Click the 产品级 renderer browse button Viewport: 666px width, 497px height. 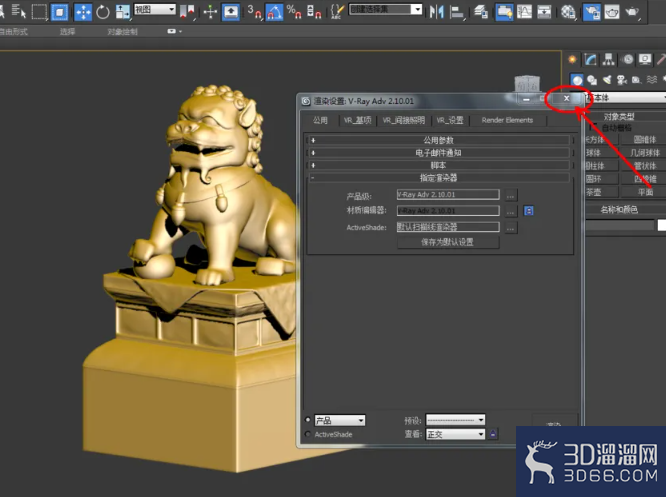(511, 195)
